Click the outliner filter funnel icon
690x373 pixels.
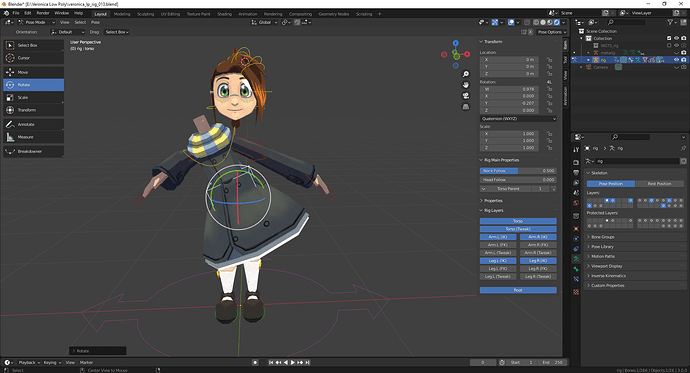pos(670,22)
